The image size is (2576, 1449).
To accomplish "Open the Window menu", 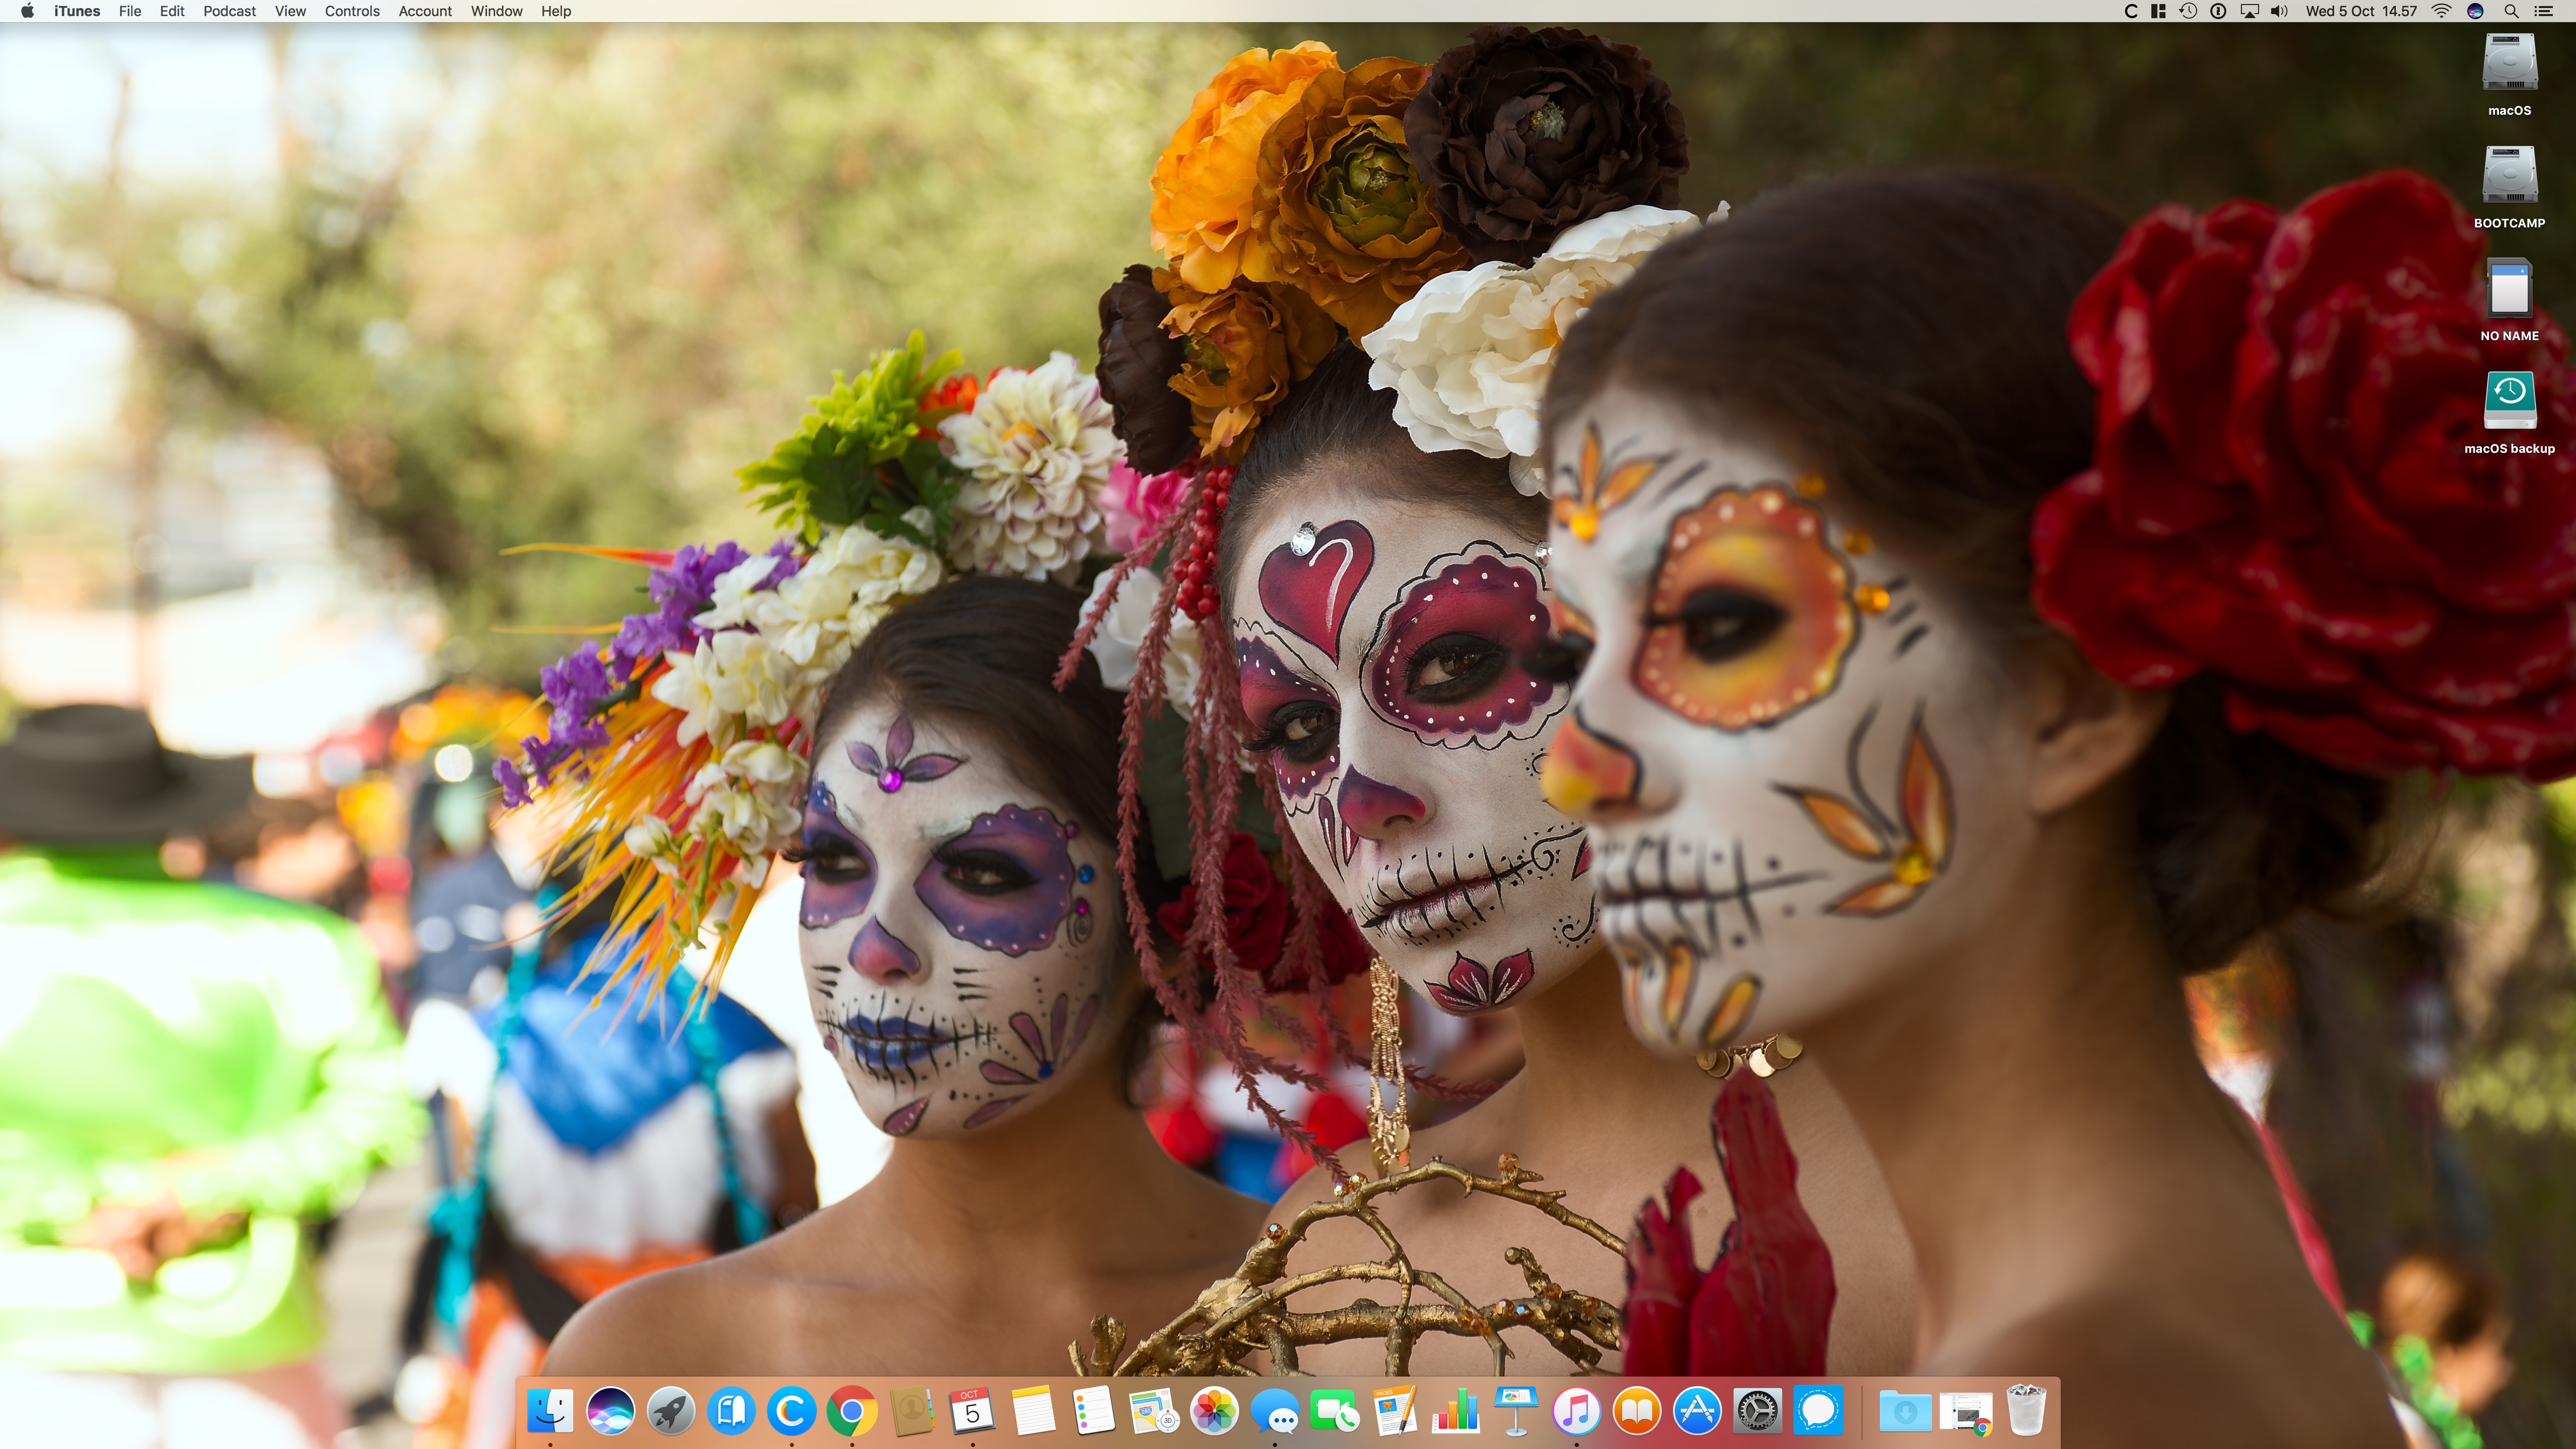I will 497,11.
